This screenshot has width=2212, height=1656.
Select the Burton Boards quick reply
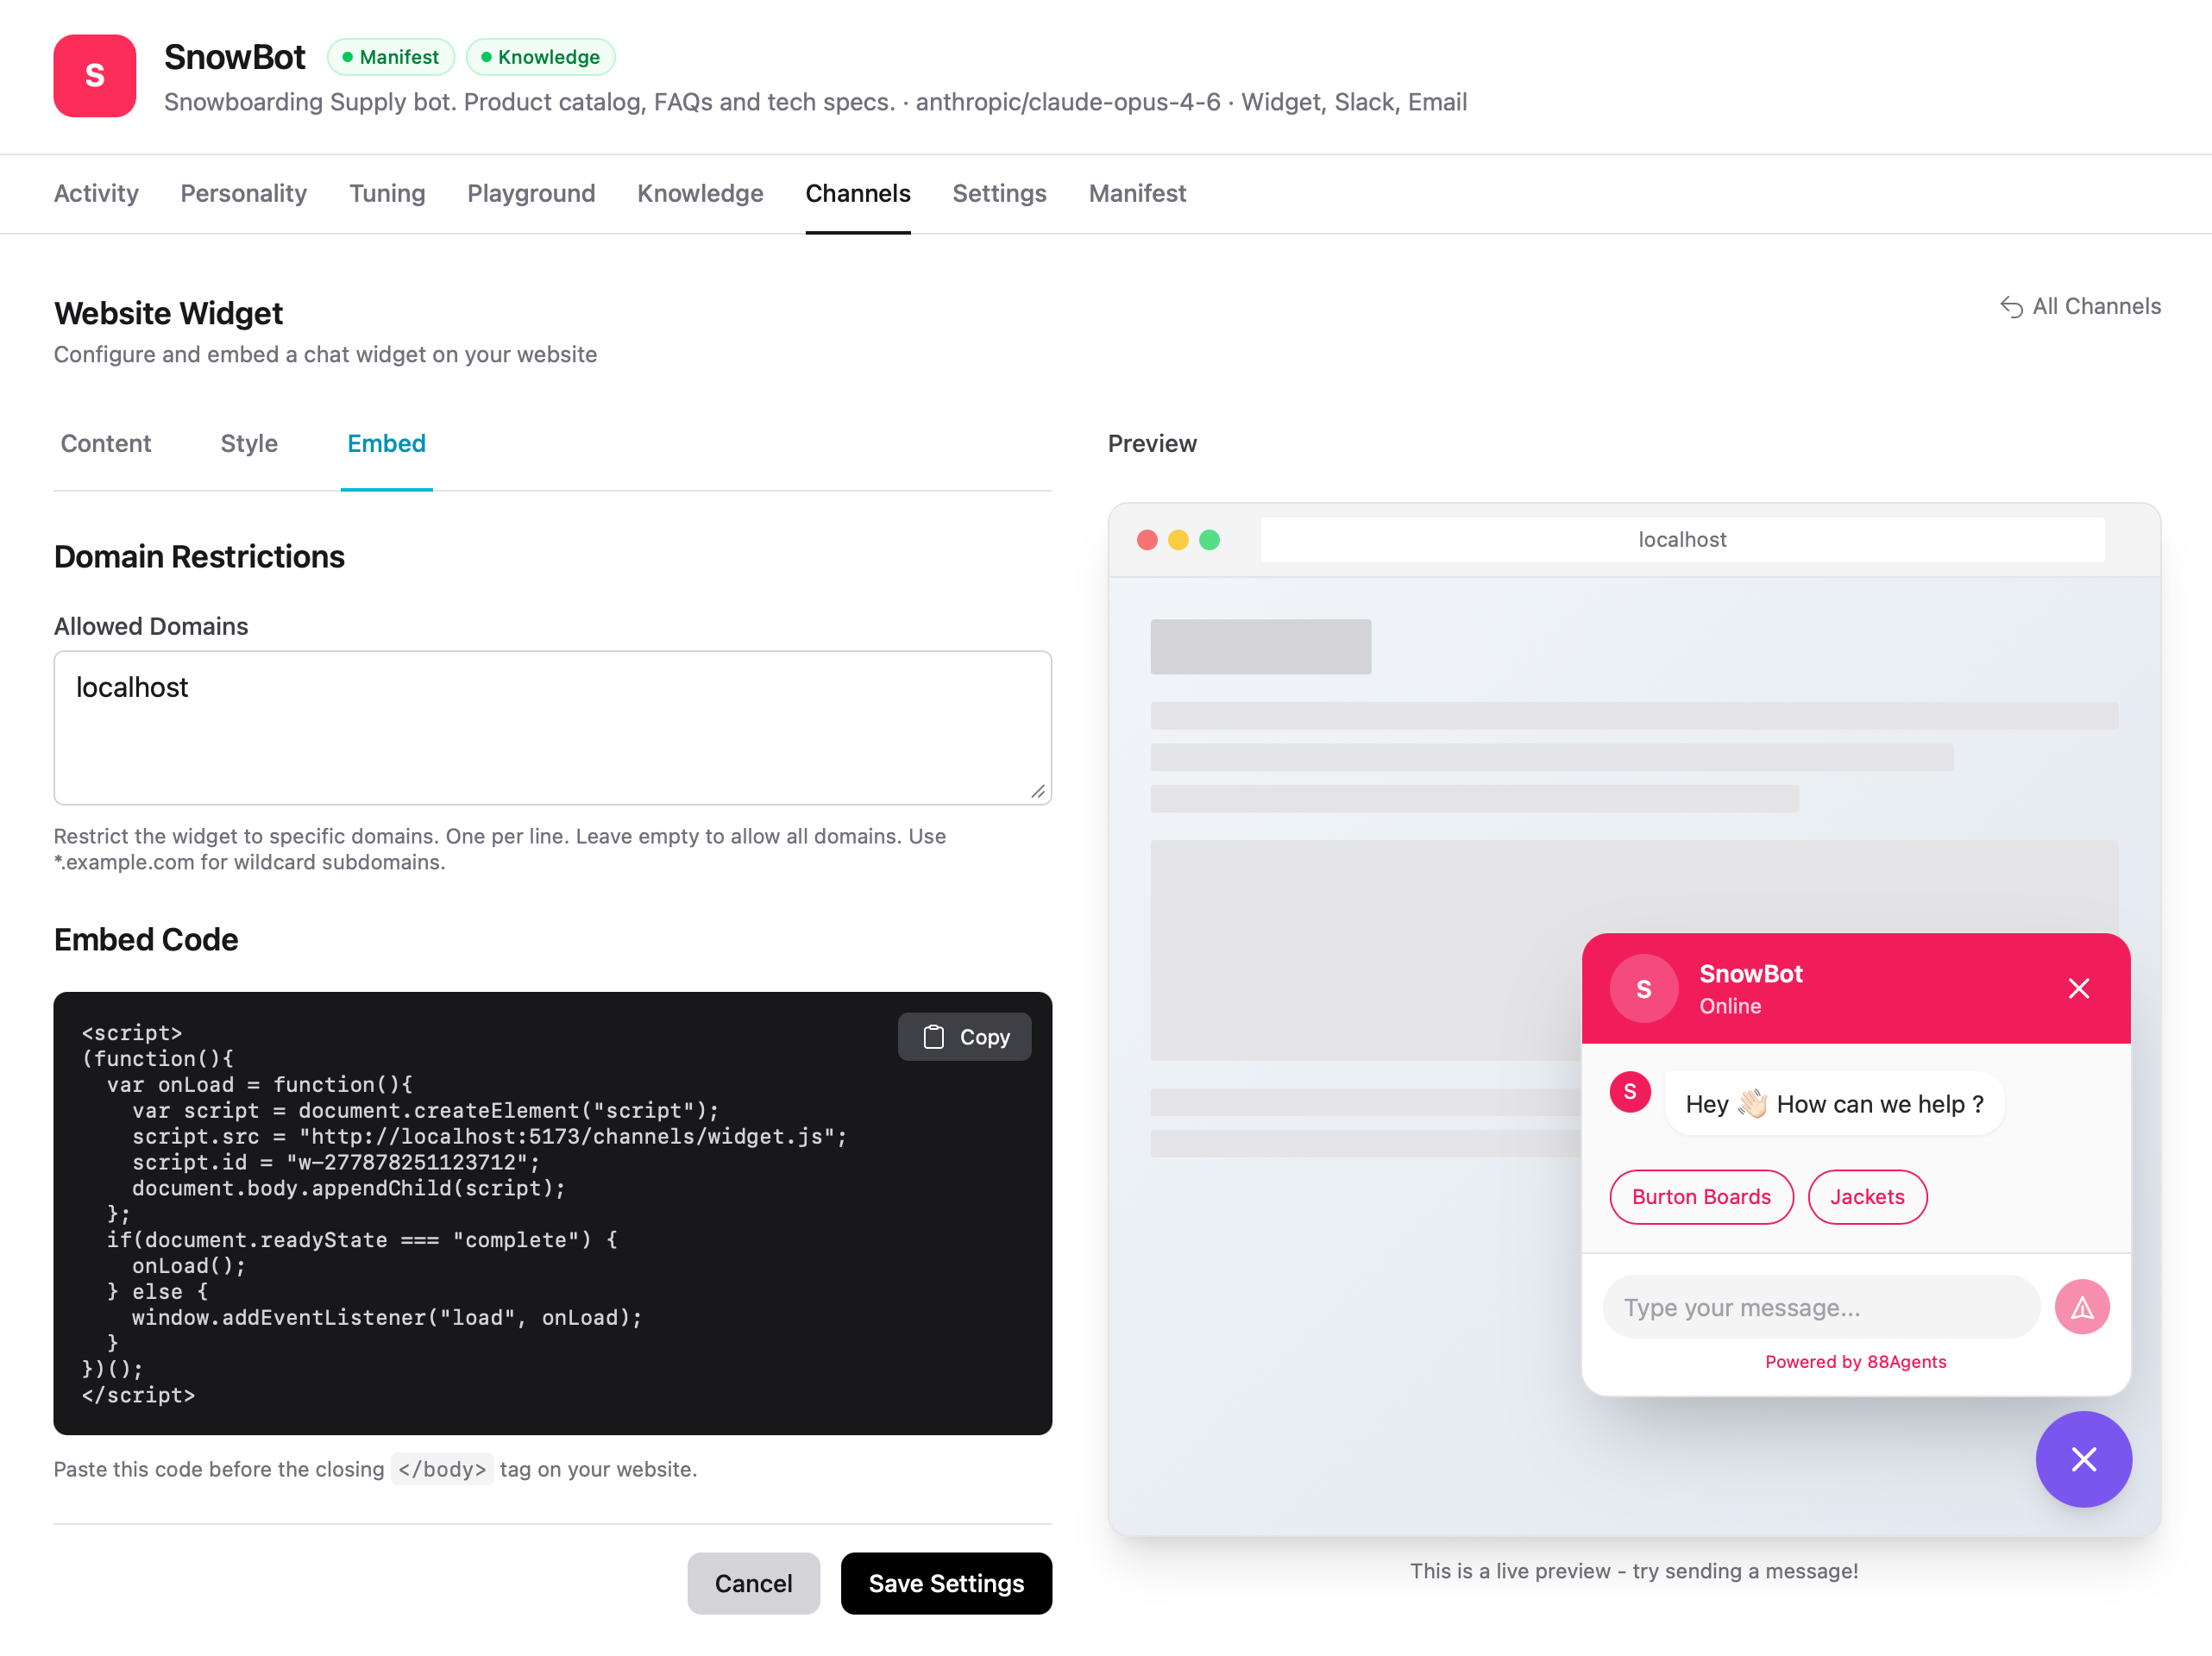pyautogui.click(x=1701, y=1197)
